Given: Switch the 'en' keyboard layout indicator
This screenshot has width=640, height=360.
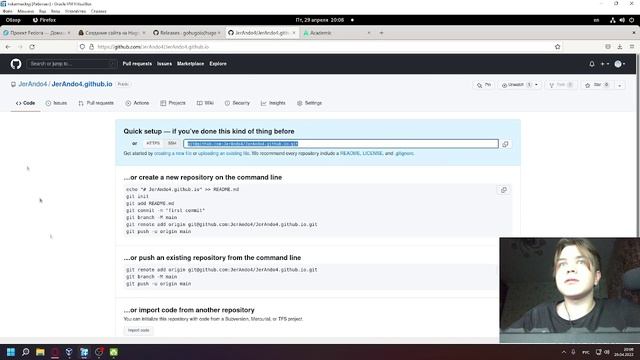Looking at the screenshot, I should tap(596, 20).
